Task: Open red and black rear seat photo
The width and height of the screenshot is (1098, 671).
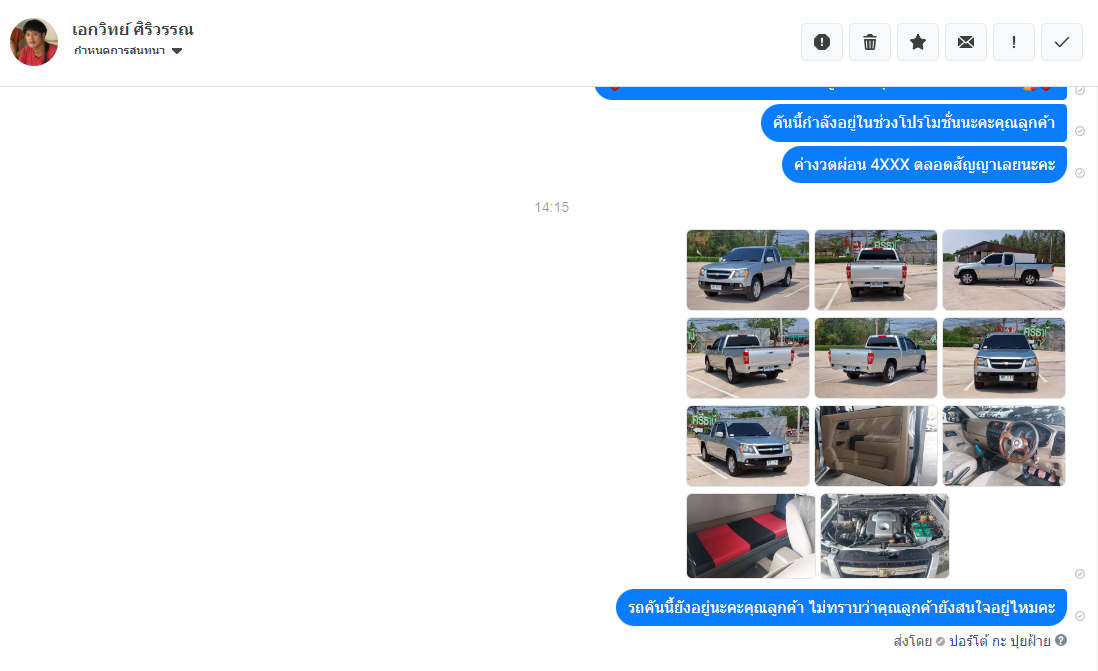Action: (751, 536)
